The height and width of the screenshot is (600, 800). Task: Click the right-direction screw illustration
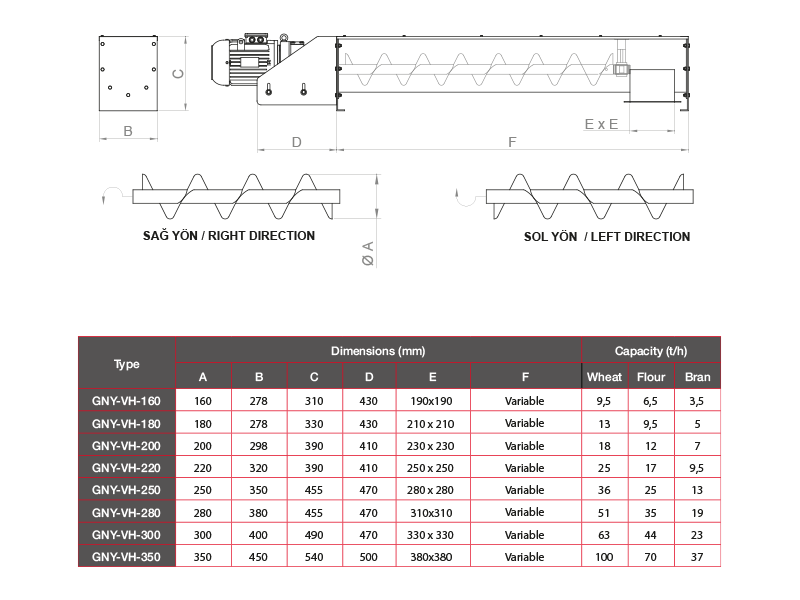(x=236, y=196)
